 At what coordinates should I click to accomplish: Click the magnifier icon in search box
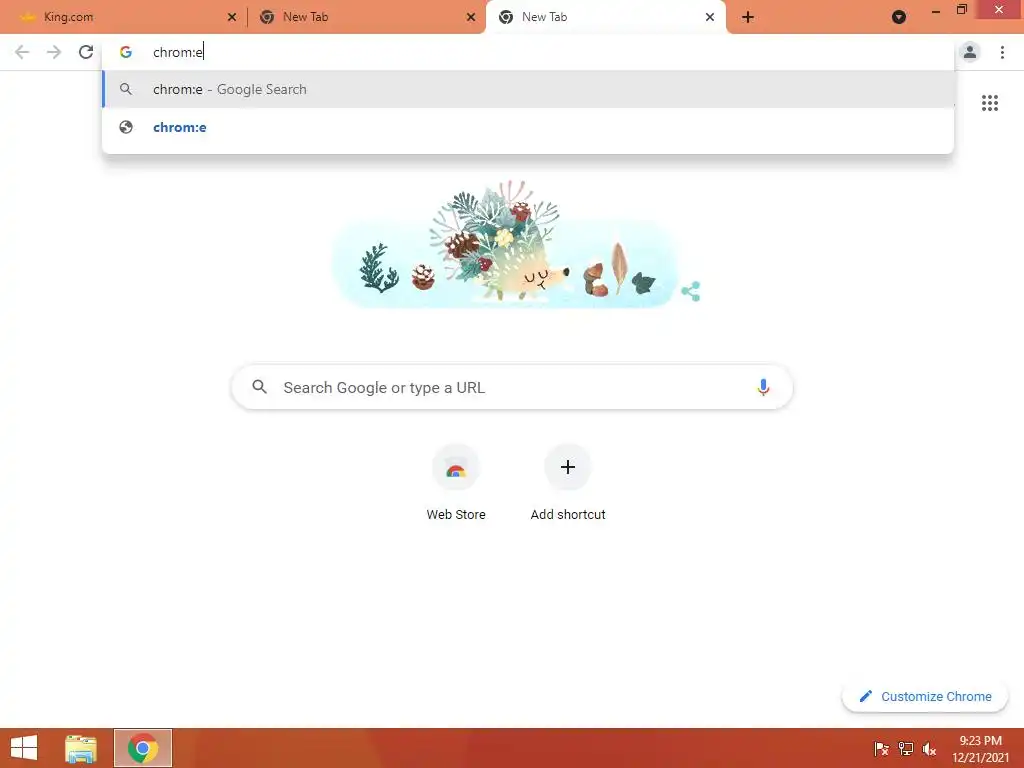[x=259, y=387]
